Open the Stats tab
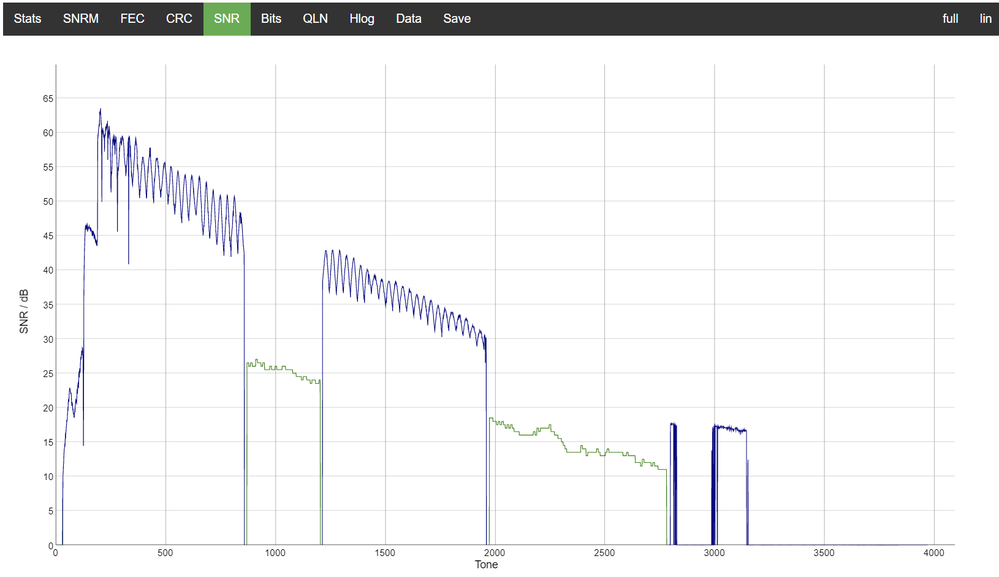Screen dimensions: 999x577 27,18
